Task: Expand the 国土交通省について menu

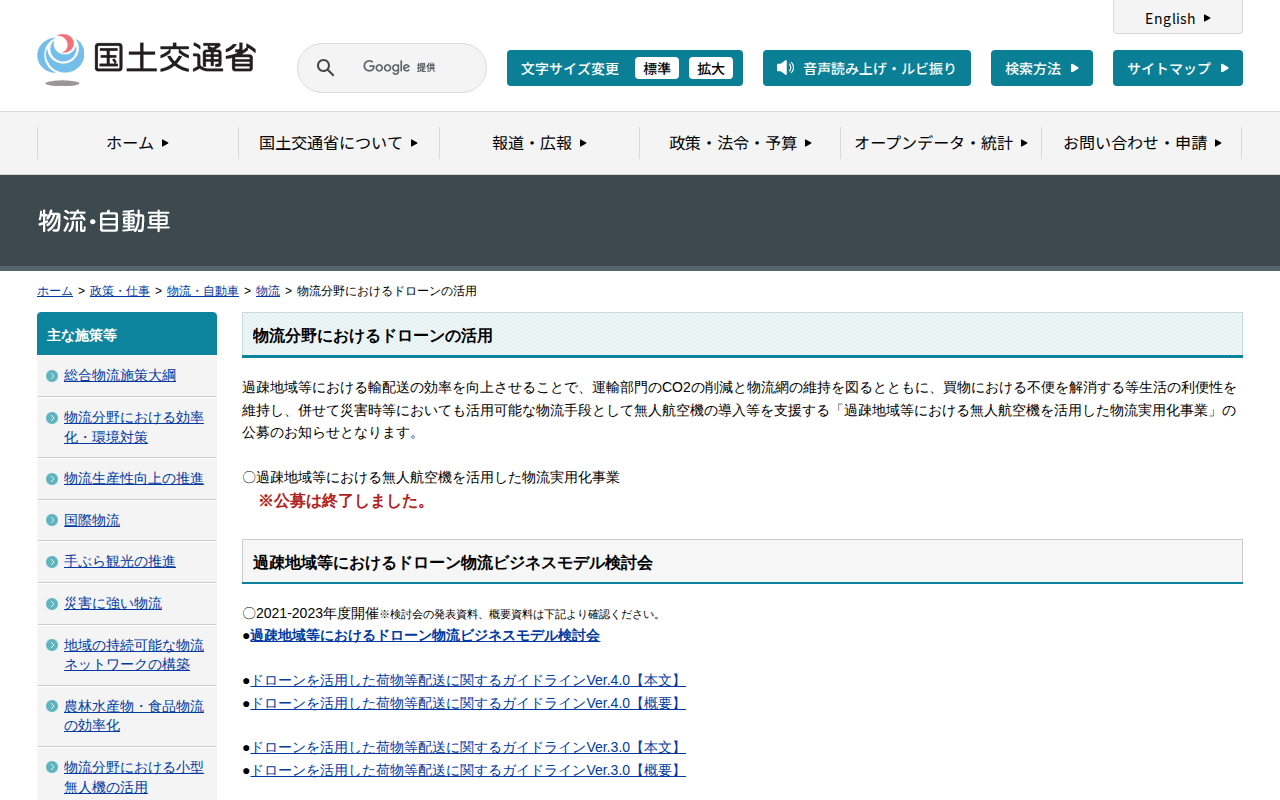Action: [338, 143]
